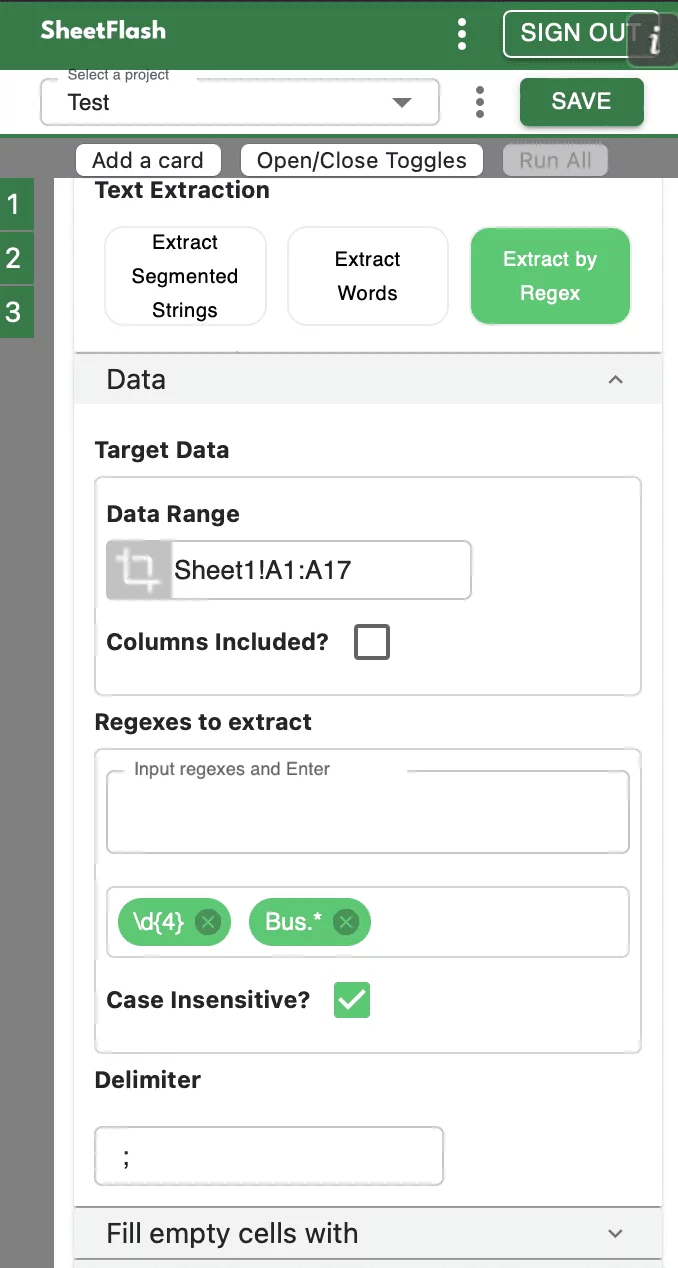Remove the \d{4} regex chip
The image size is (678, 1268).
208,922
